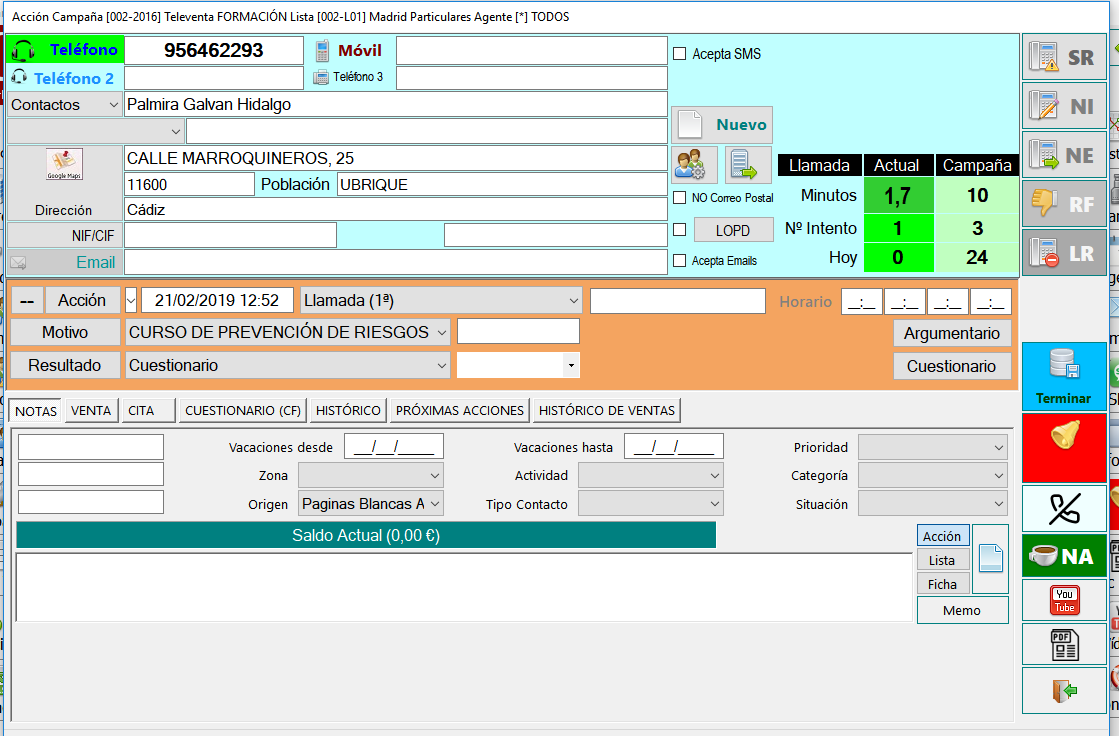
Task: Click the SR call result icon button
Action: (x=1063, y=56)
